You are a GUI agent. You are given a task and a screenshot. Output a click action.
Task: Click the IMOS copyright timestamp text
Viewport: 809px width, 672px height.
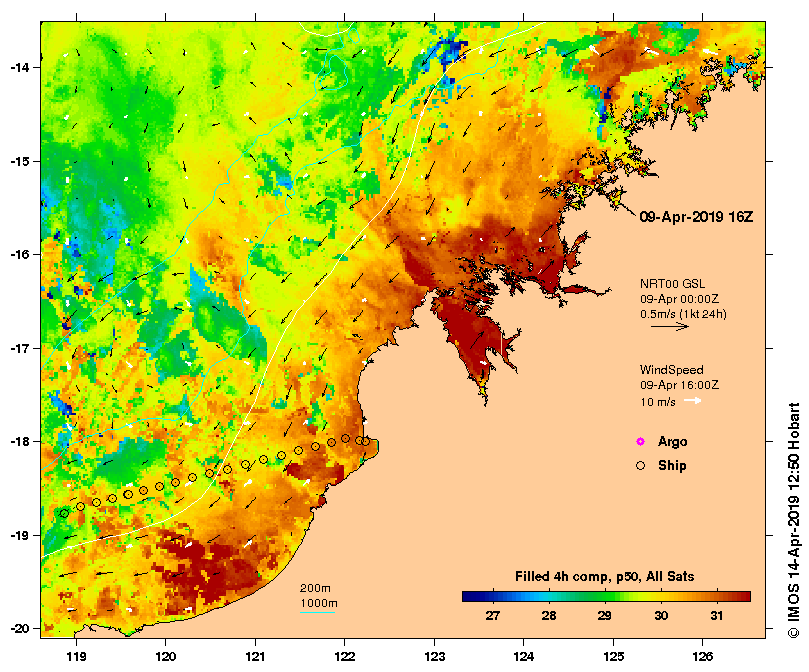[x=794, y=520]
